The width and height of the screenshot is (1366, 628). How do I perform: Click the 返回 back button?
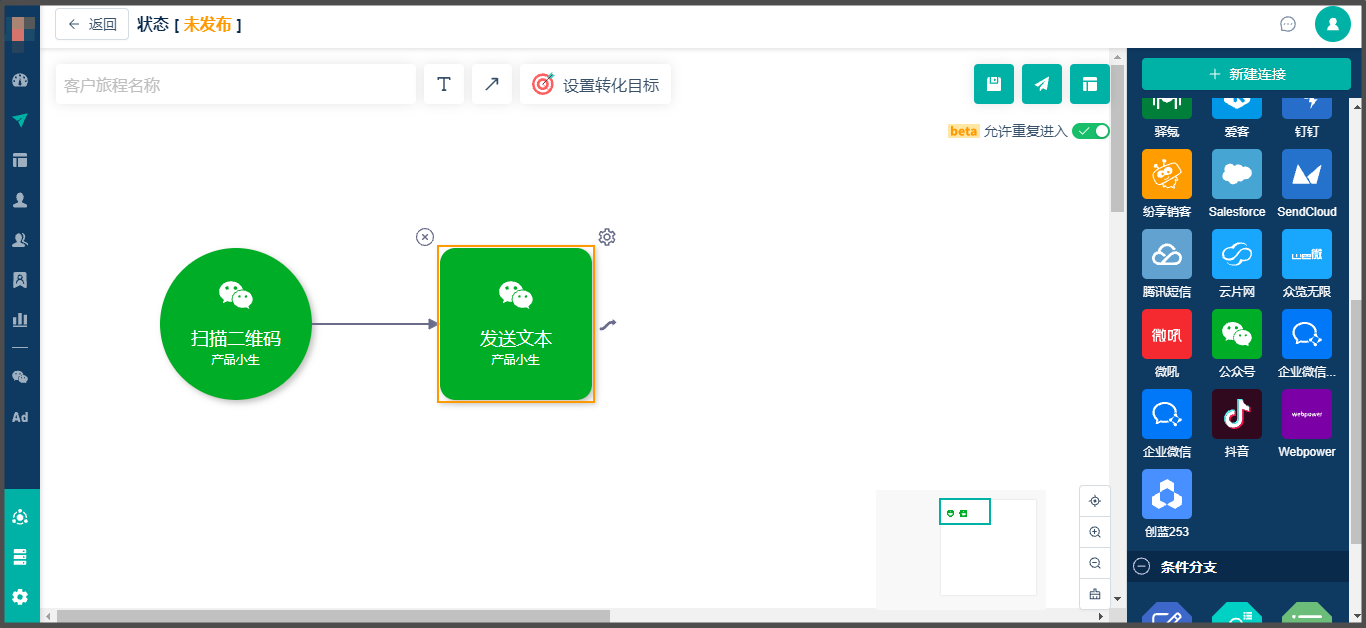(92, 24)
